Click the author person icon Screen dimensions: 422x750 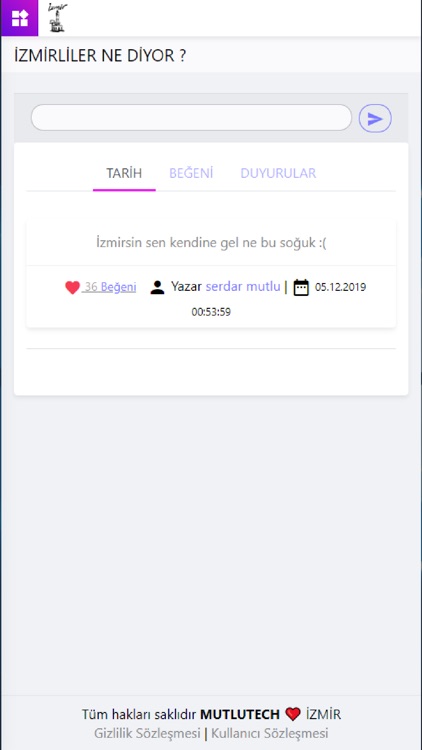(157, 287)
